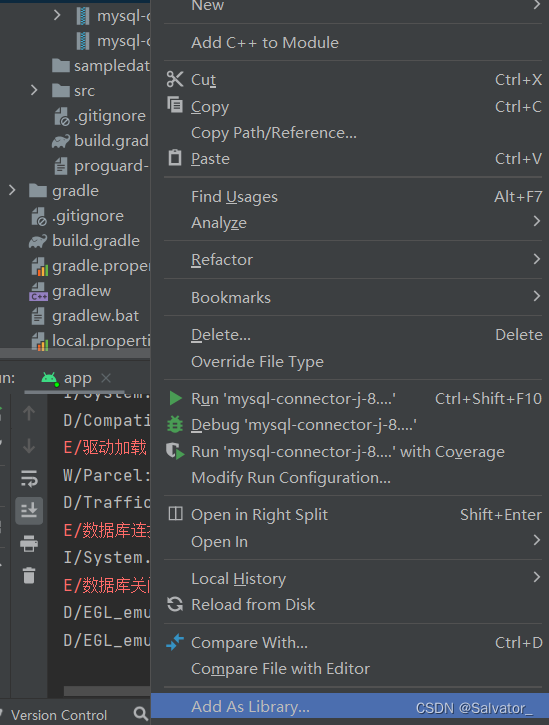Click the Cut scissors icon
The width and height of the screenshot is (549, 725).
coord(175,80)
